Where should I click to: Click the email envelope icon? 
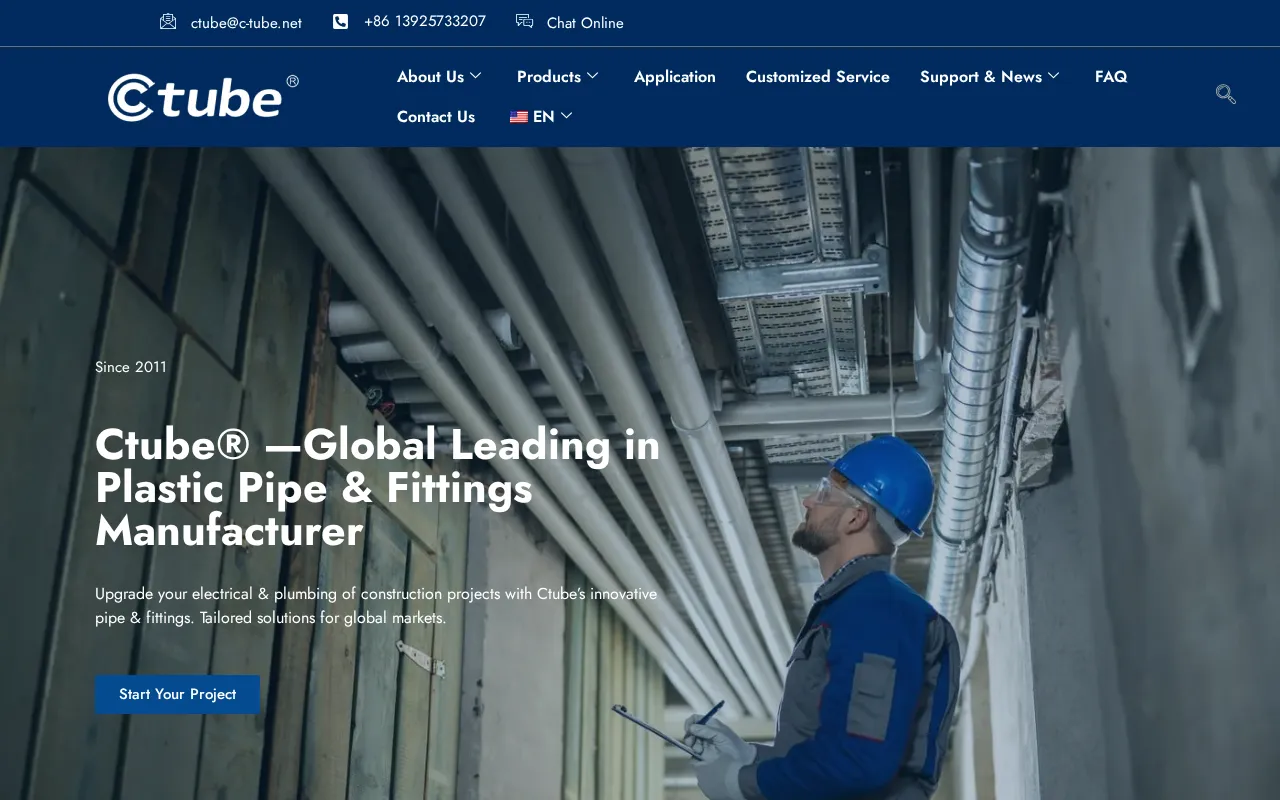pyautogui.click(x=168, y=21)
